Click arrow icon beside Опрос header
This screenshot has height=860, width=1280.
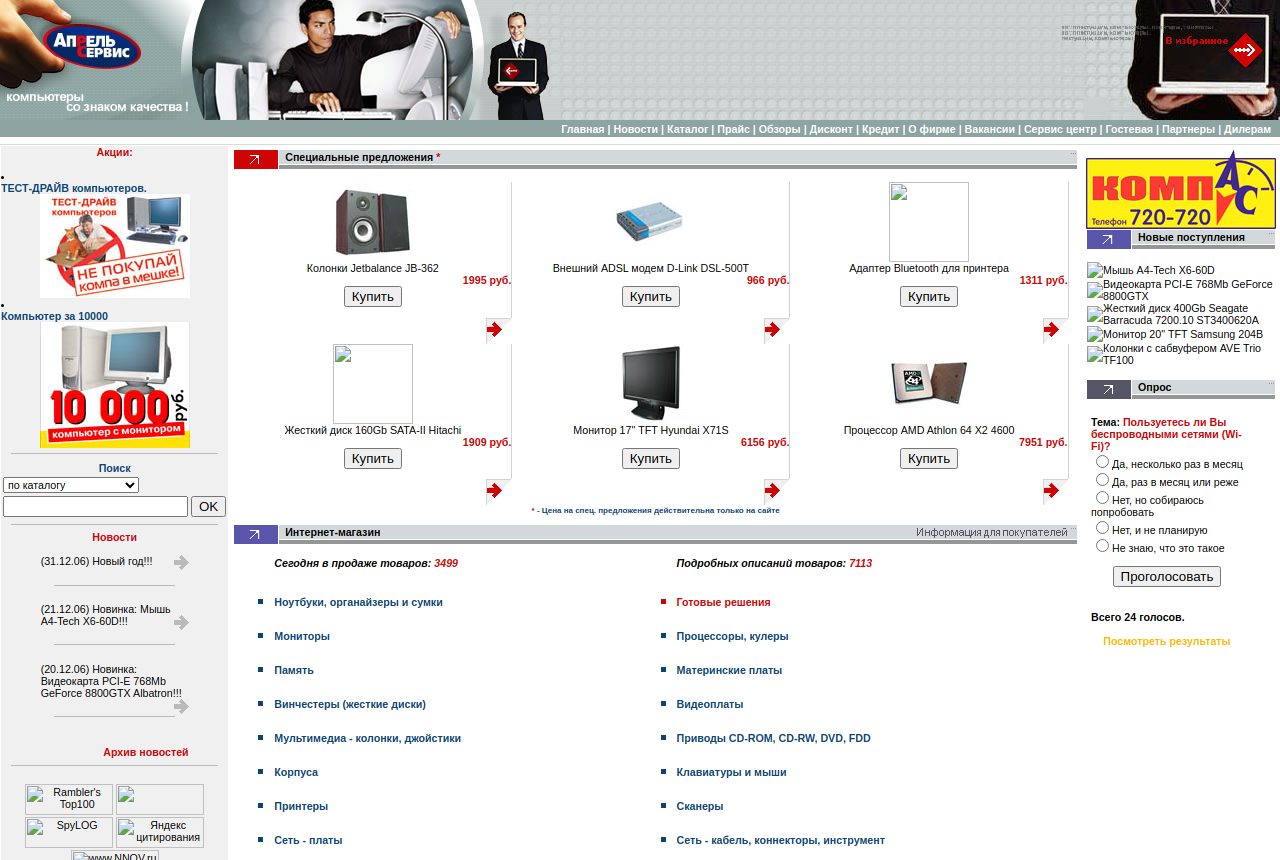(1109, 389)
